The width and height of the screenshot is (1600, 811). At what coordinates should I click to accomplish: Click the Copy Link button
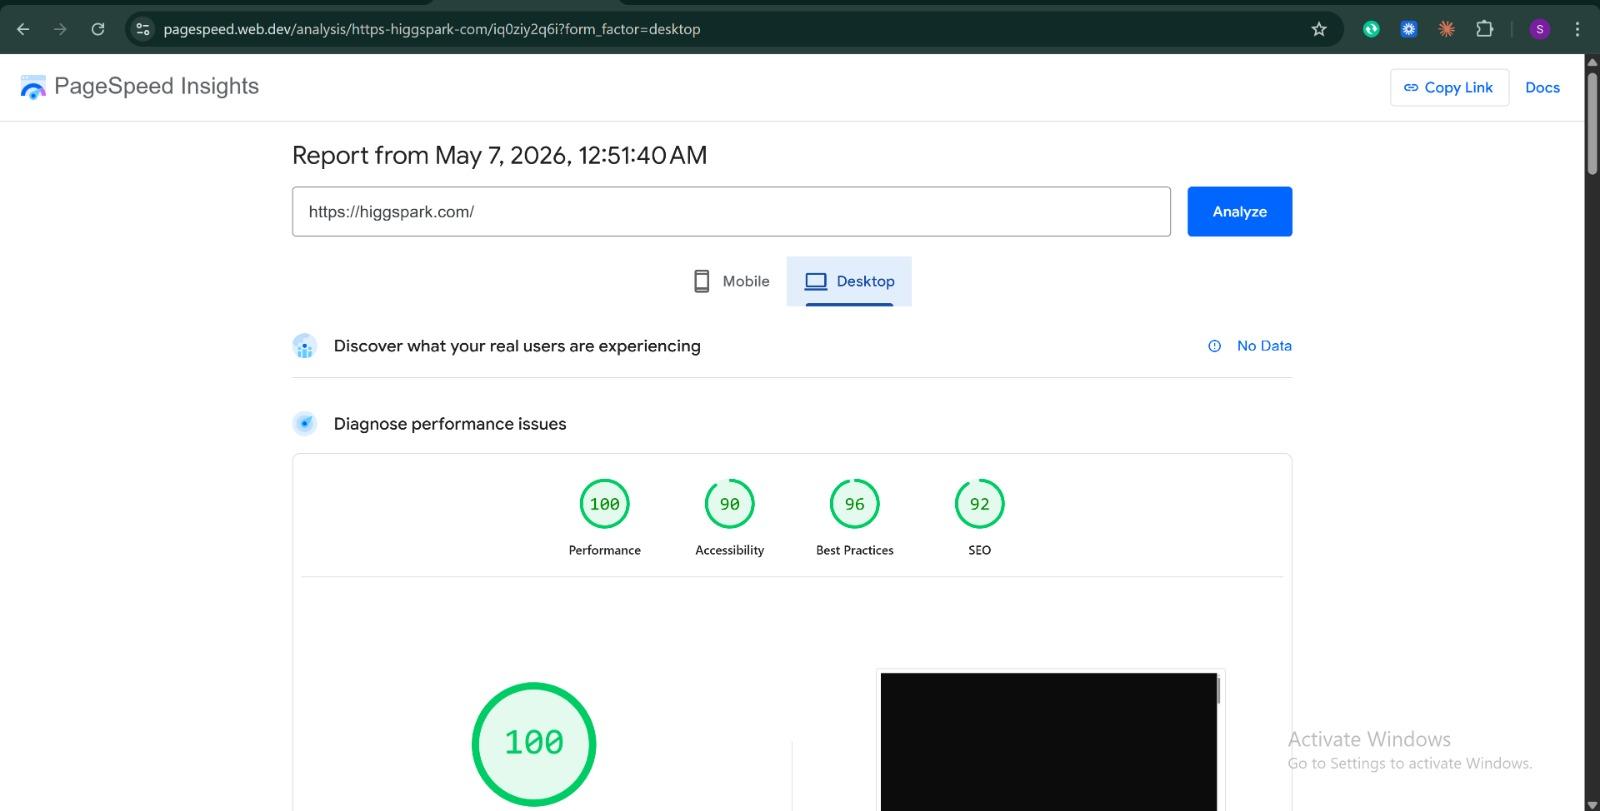pyautogui.click(x=1449, y=88)
